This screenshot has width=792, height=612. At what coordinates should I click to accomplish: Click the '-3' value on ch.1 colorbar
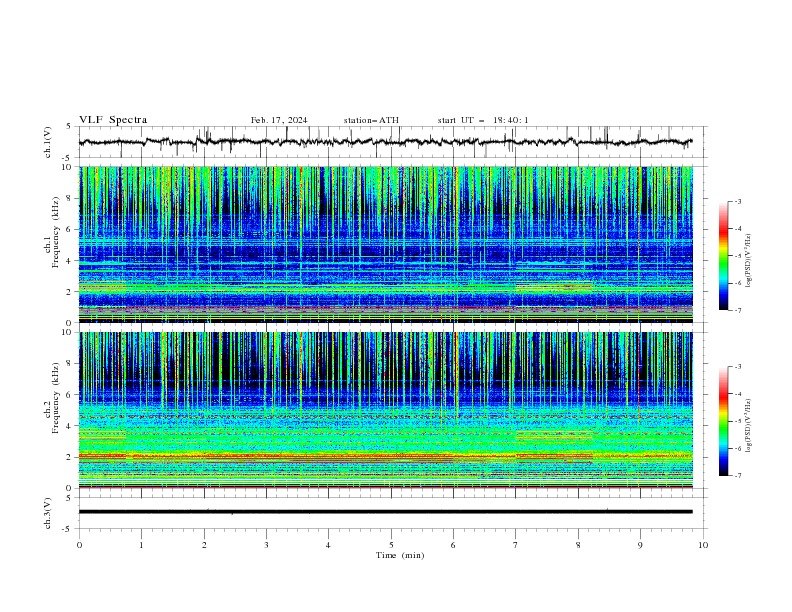(x=737, y=201)
